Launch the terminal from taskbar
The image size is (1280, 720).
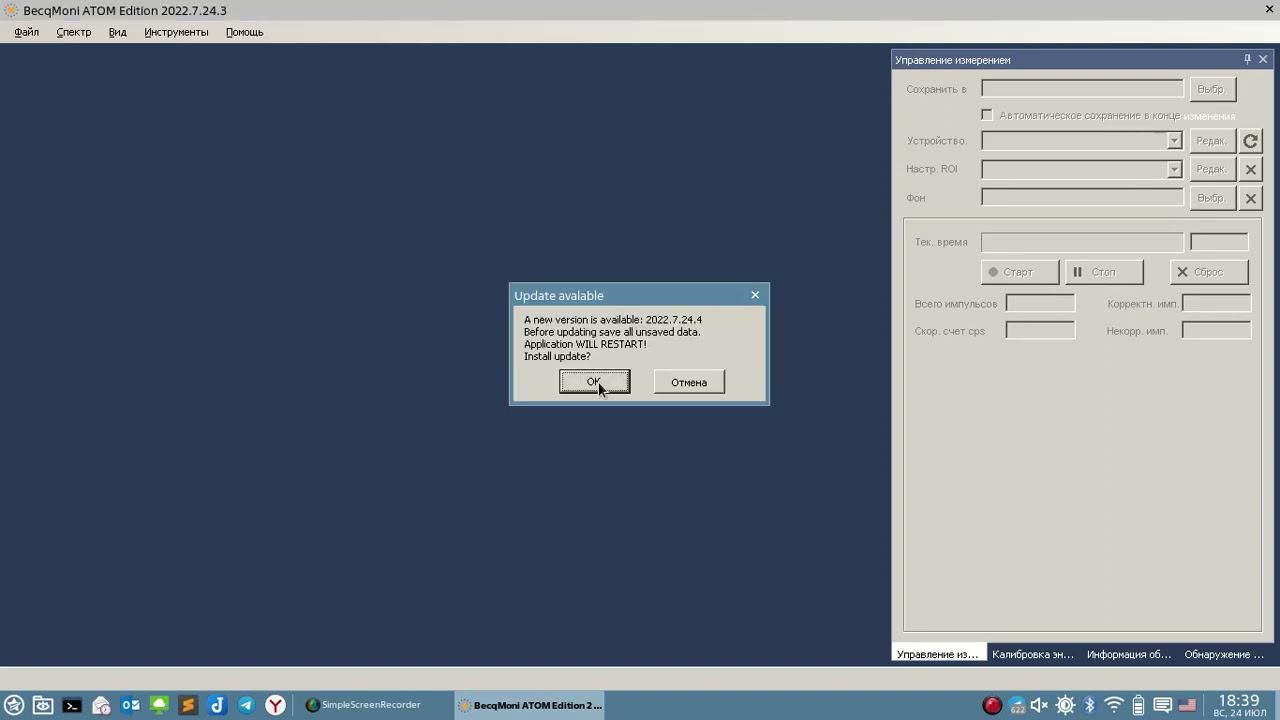(72, 705)
